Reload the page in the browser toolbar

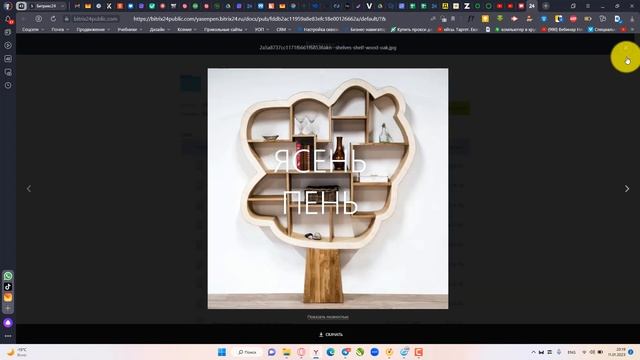pos(53,19)
